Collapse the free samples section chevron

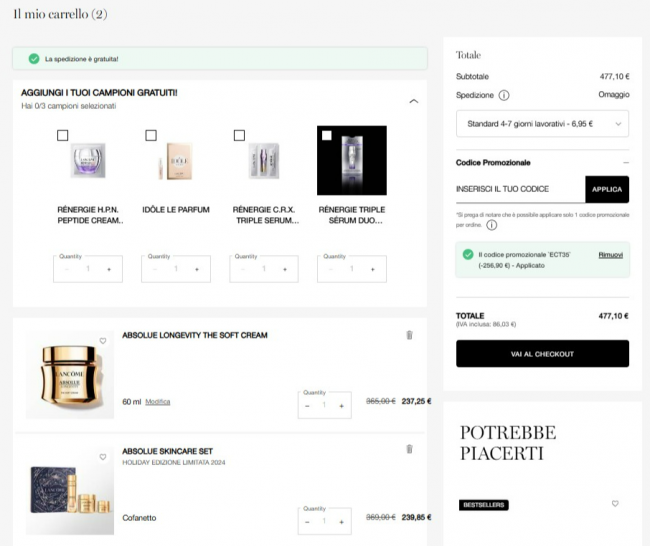[414, 101]
